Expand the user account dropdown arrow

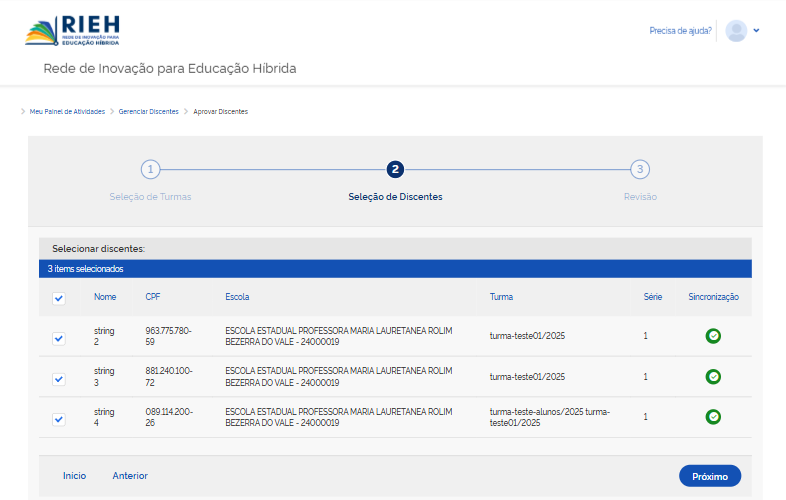click(757, 31)
